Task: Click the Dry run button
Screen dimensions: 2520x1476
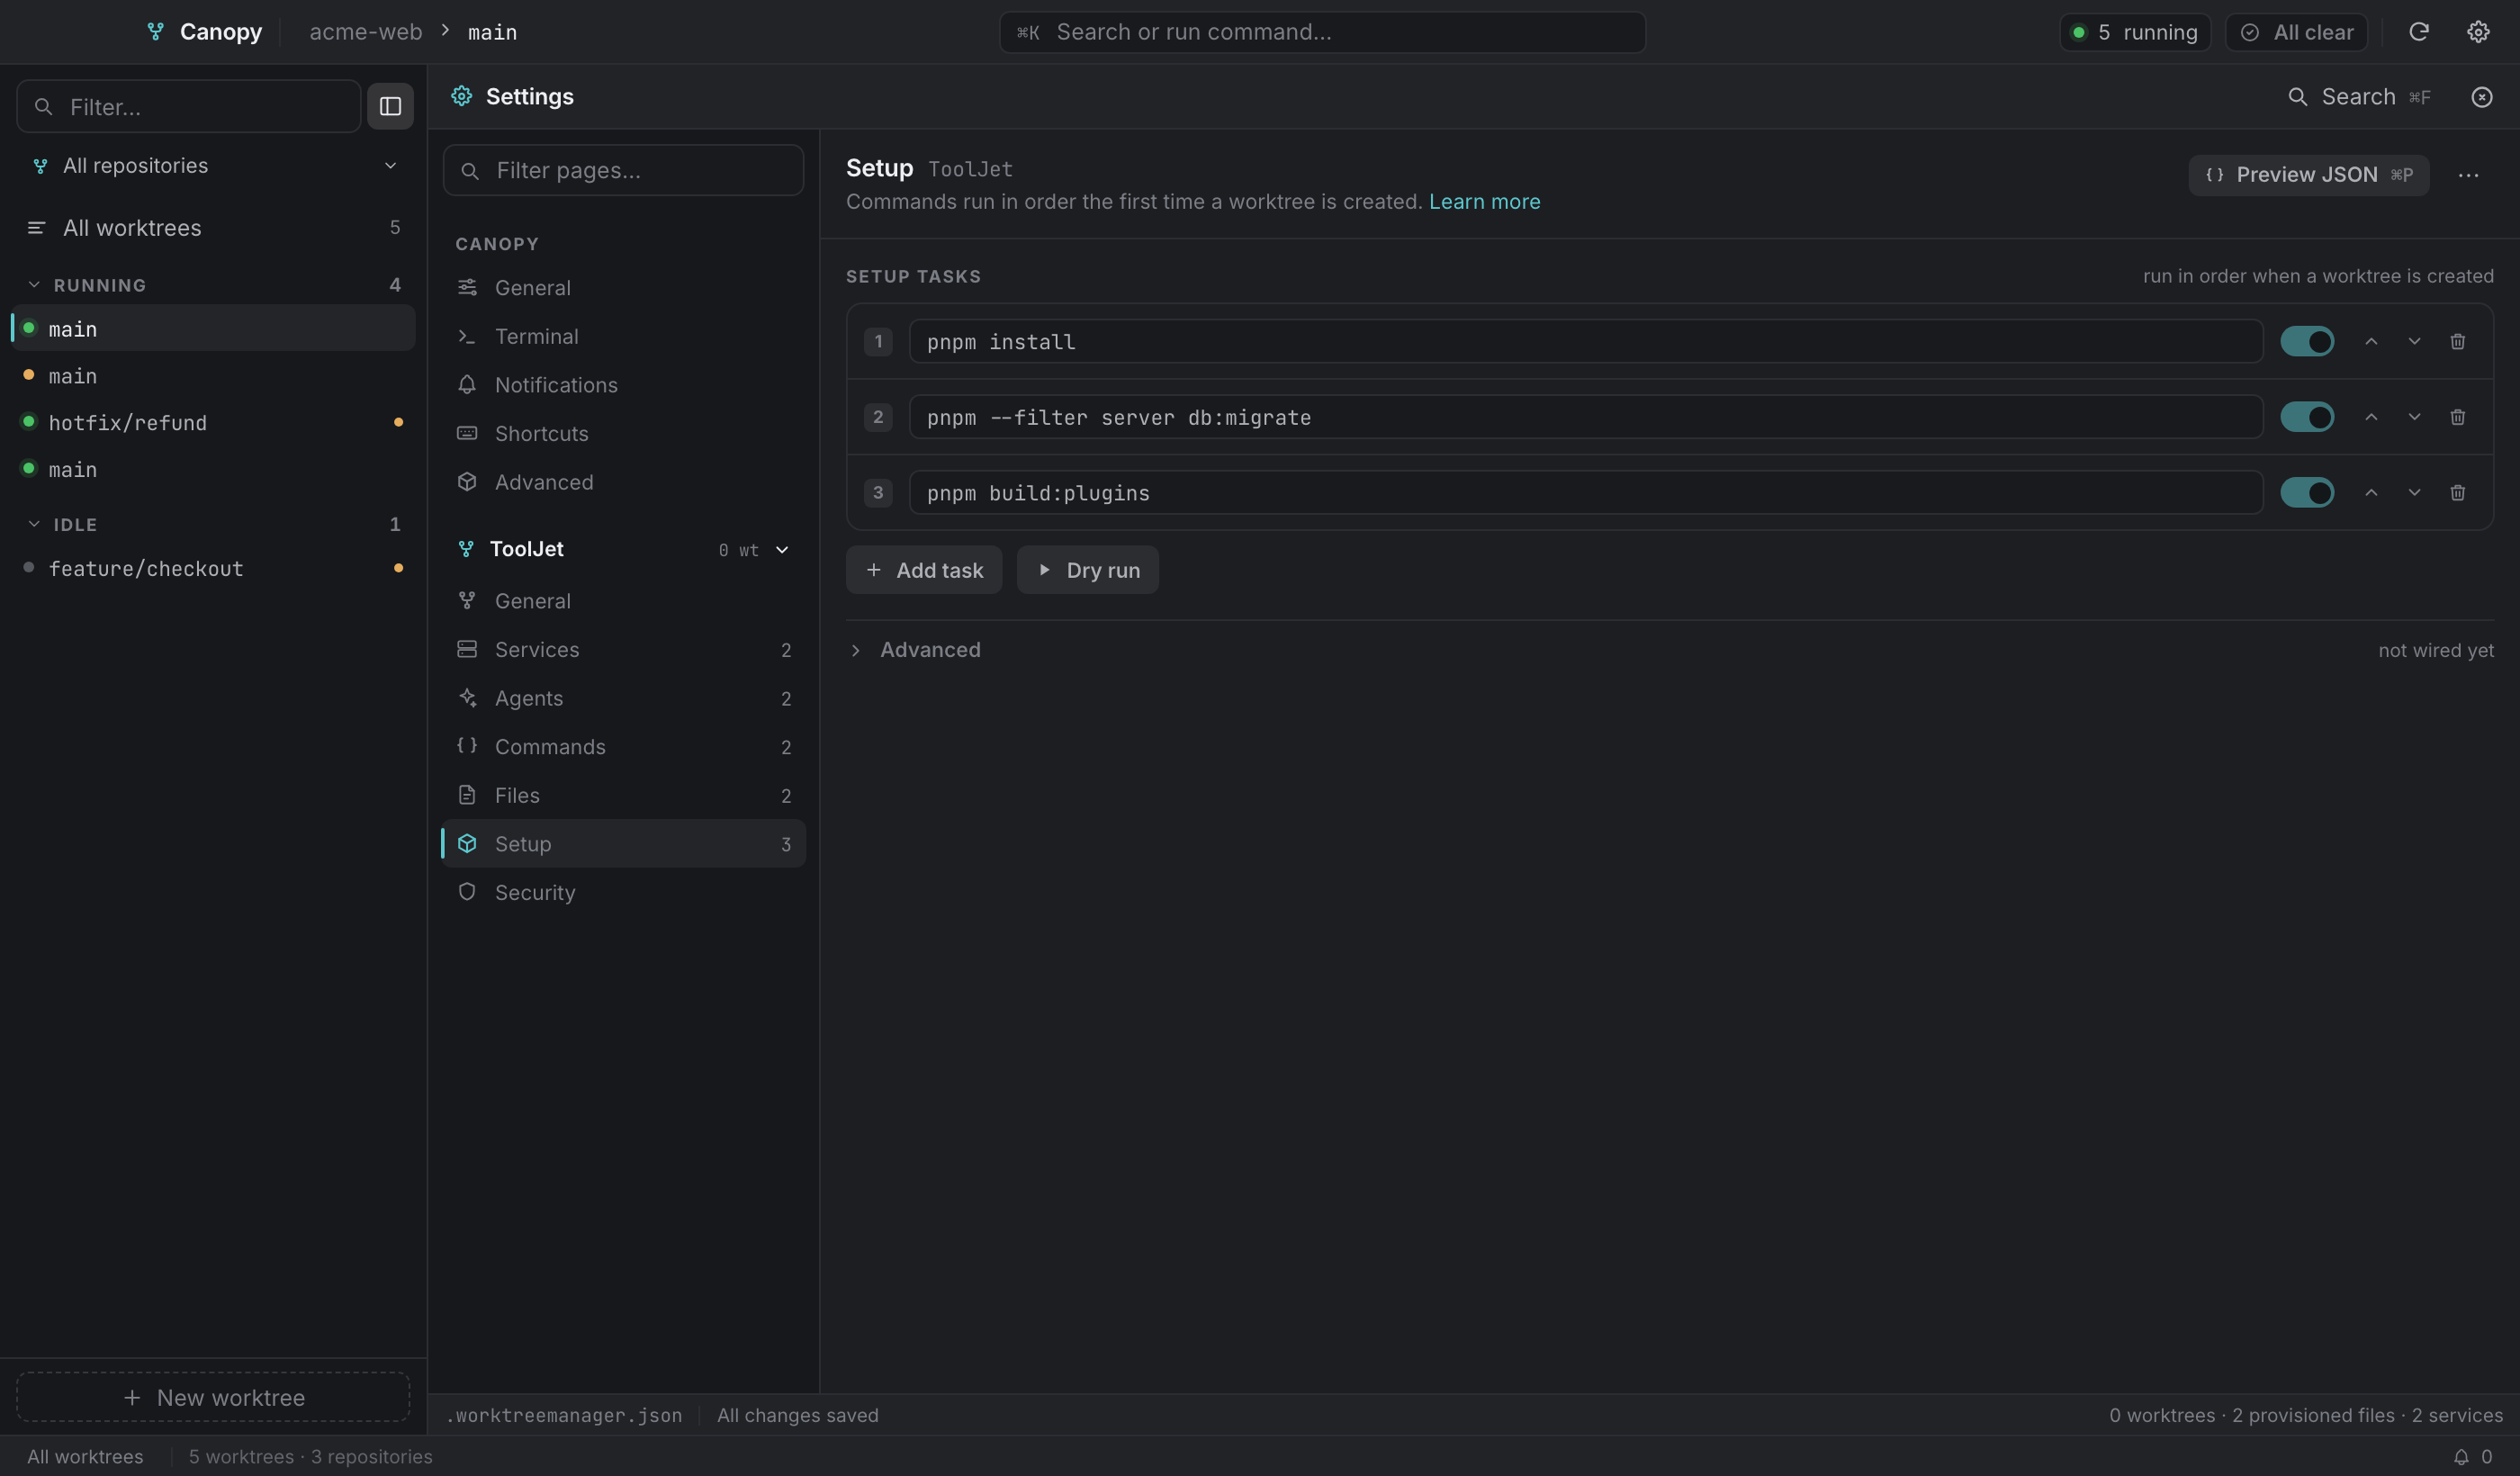Action: pos(1087,570)
